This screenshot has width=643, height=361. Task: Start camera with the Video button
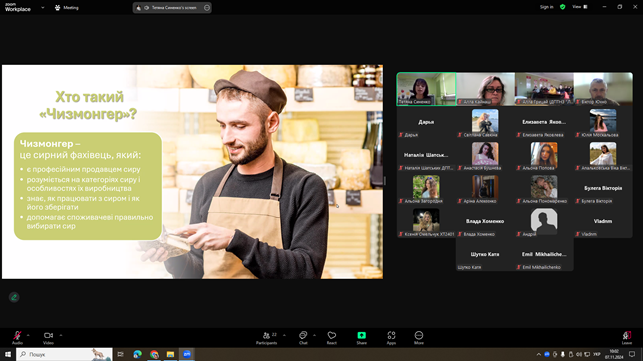tap(48, 338)
